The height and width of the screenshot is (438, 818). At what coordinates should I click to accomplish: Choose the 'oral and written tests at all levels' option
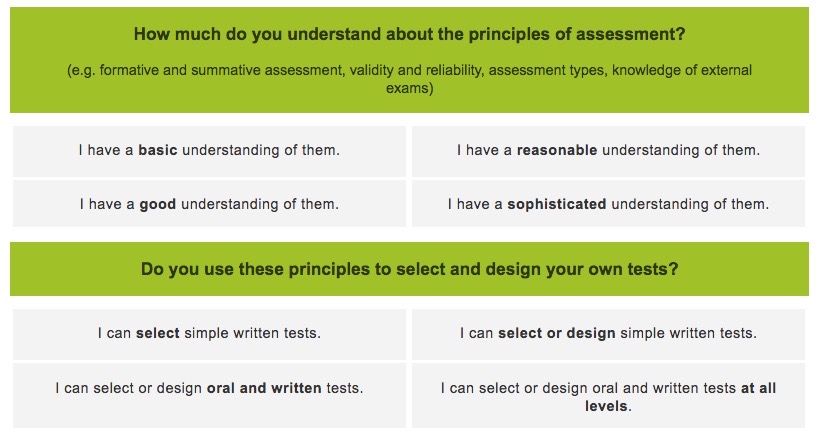[x=608, y=396]
